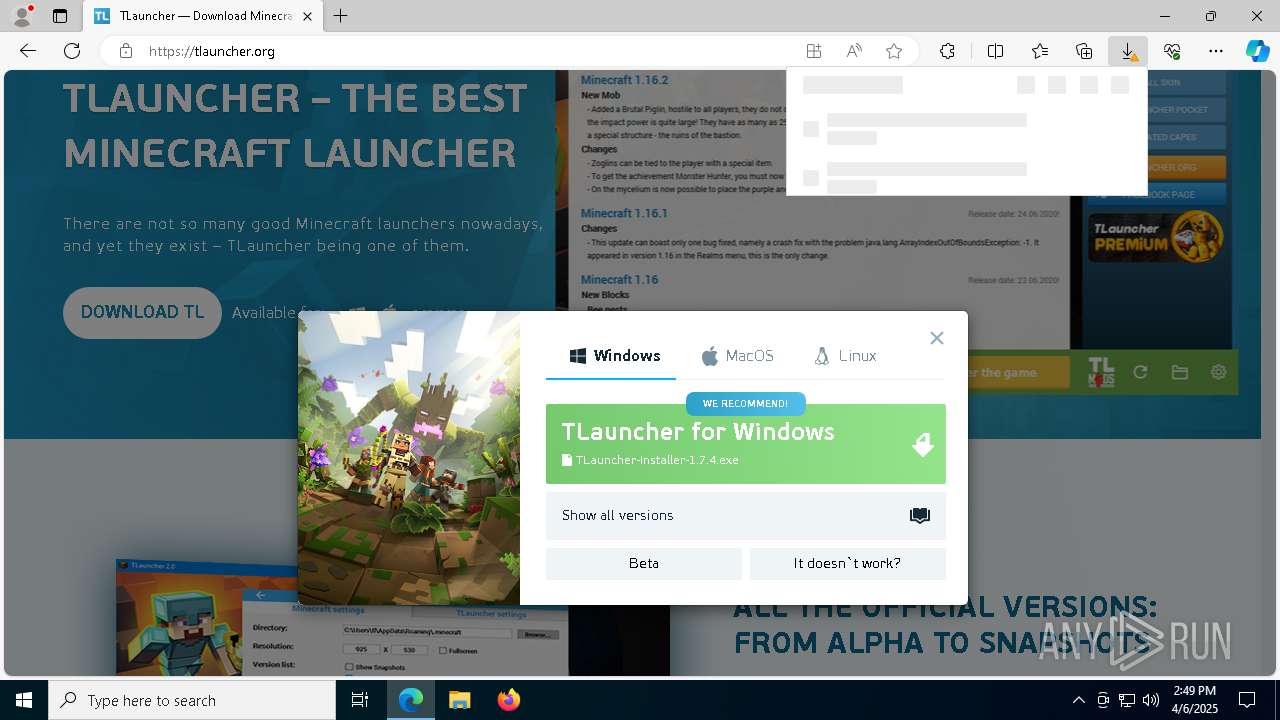Open Edge Settings and more menu
The image size is (1280, 720).
[x=1216, y=51]
